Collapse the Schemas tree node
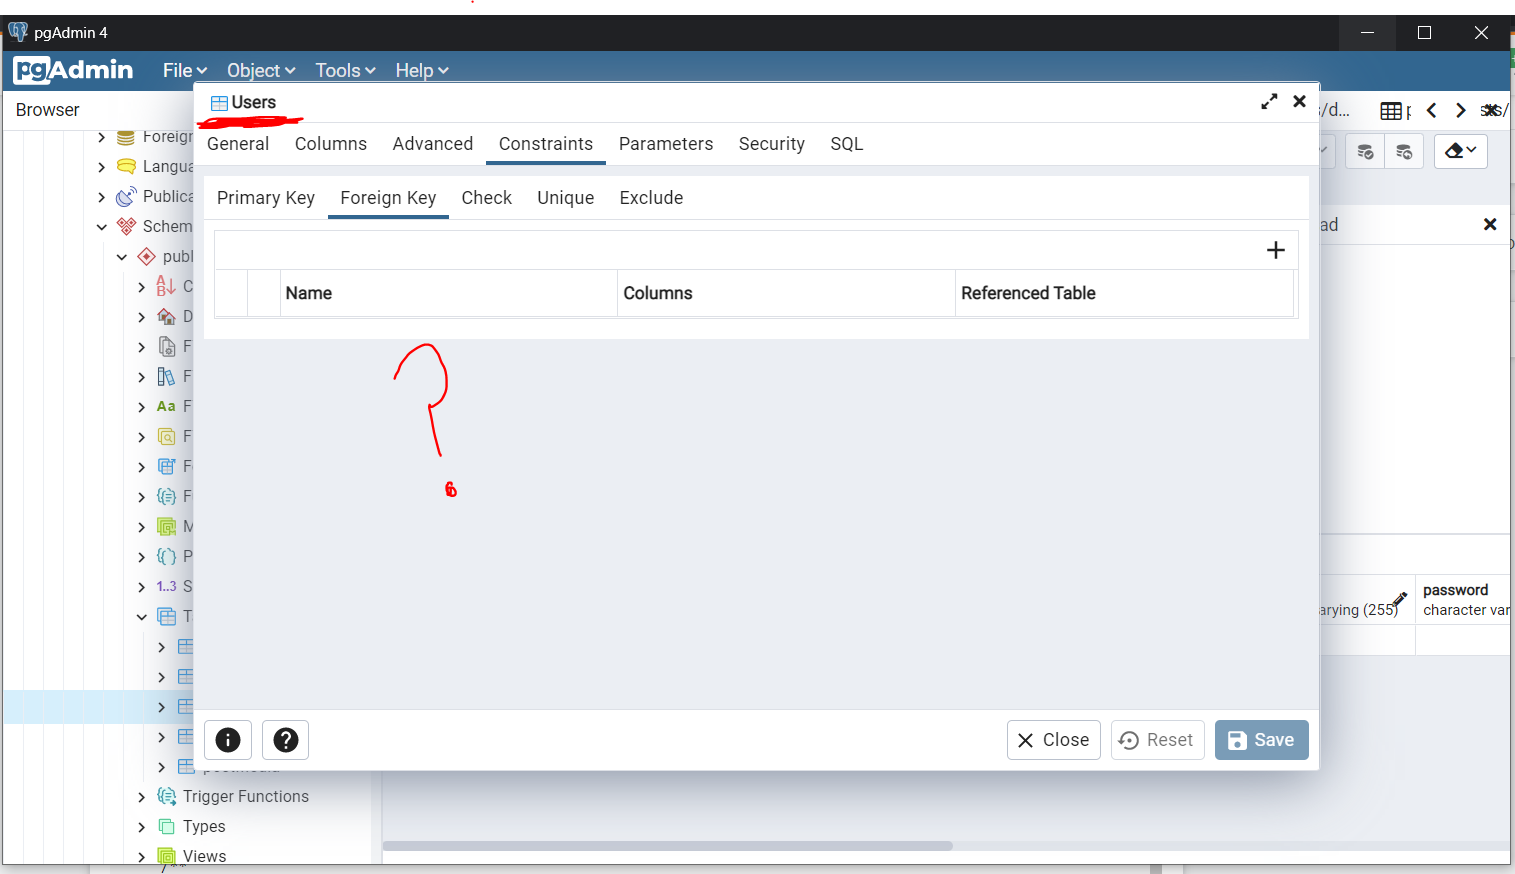The width and height of the screenshot is (1515, 874). coord(101,227)
